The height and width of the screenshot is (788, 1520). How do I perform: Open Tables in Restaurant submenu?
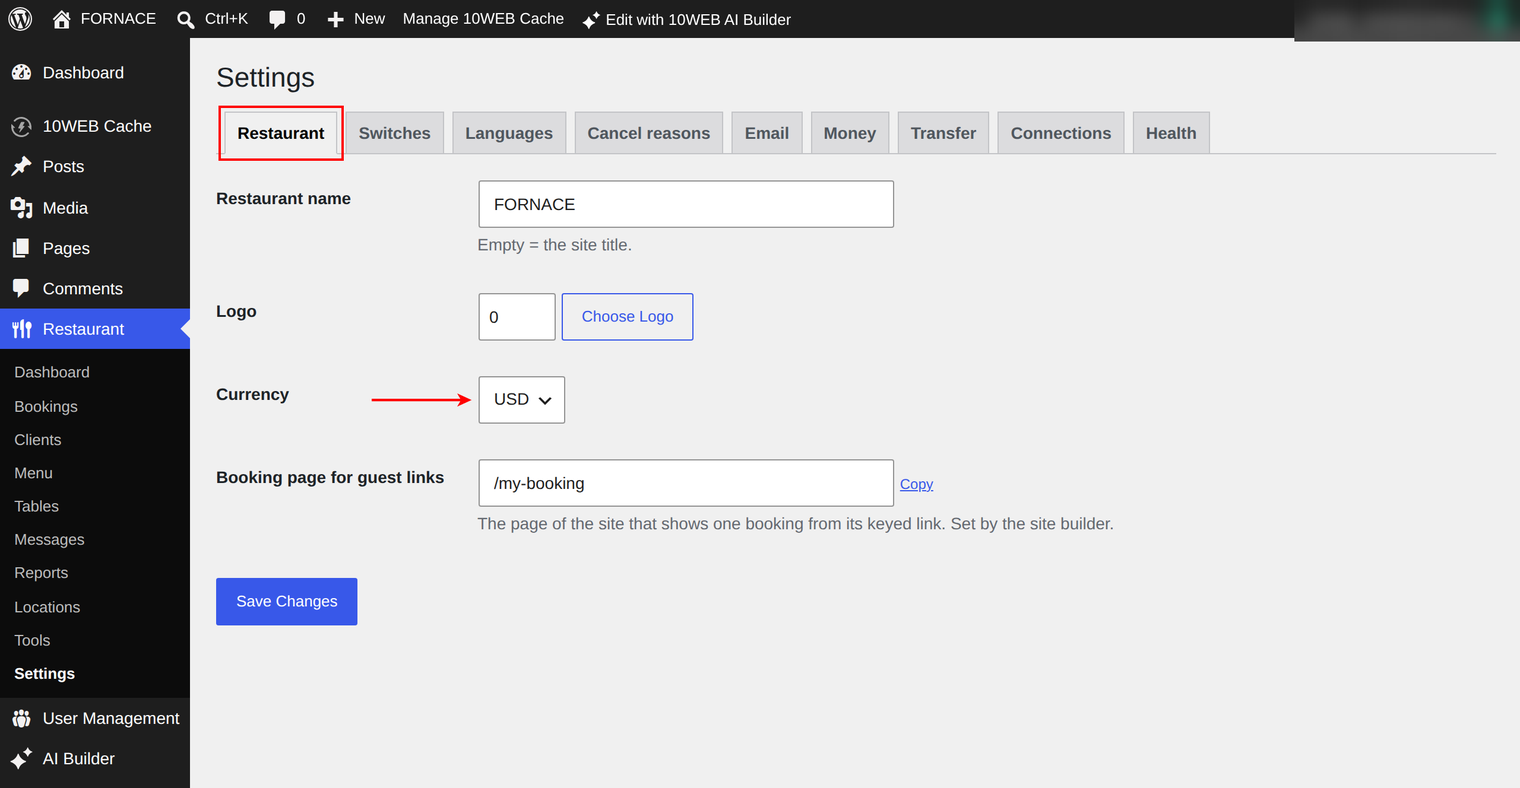click(37, 507)
